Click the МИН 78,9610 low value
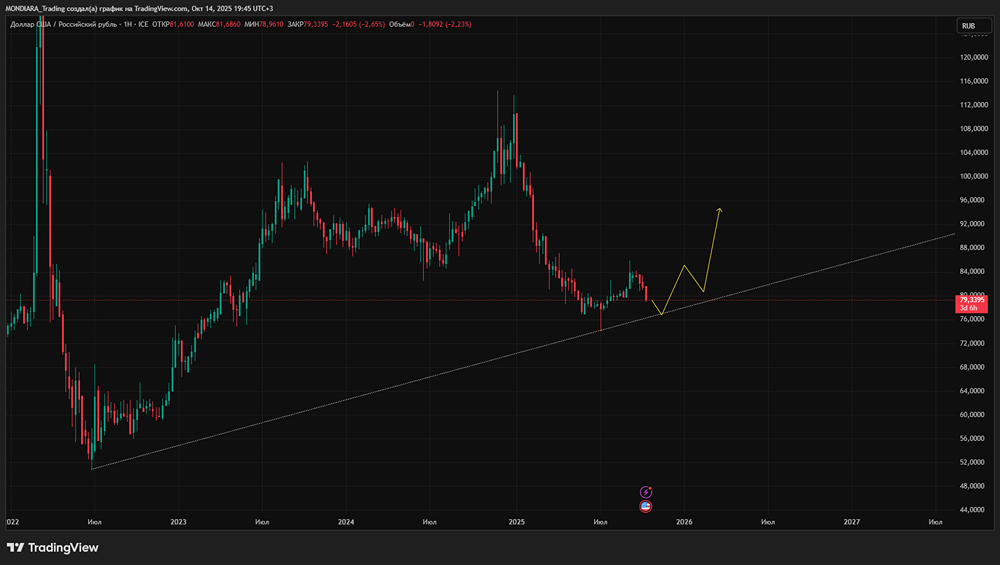1000x565 pixels. click(x=264, y=24)
